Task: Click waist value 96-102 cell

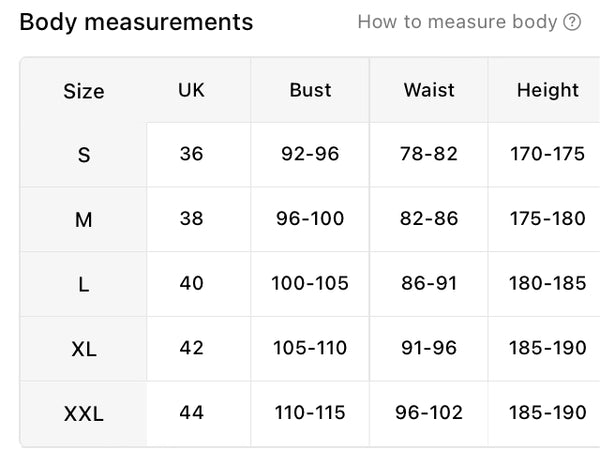Action: pyautogui.click(x=429, y=413)
